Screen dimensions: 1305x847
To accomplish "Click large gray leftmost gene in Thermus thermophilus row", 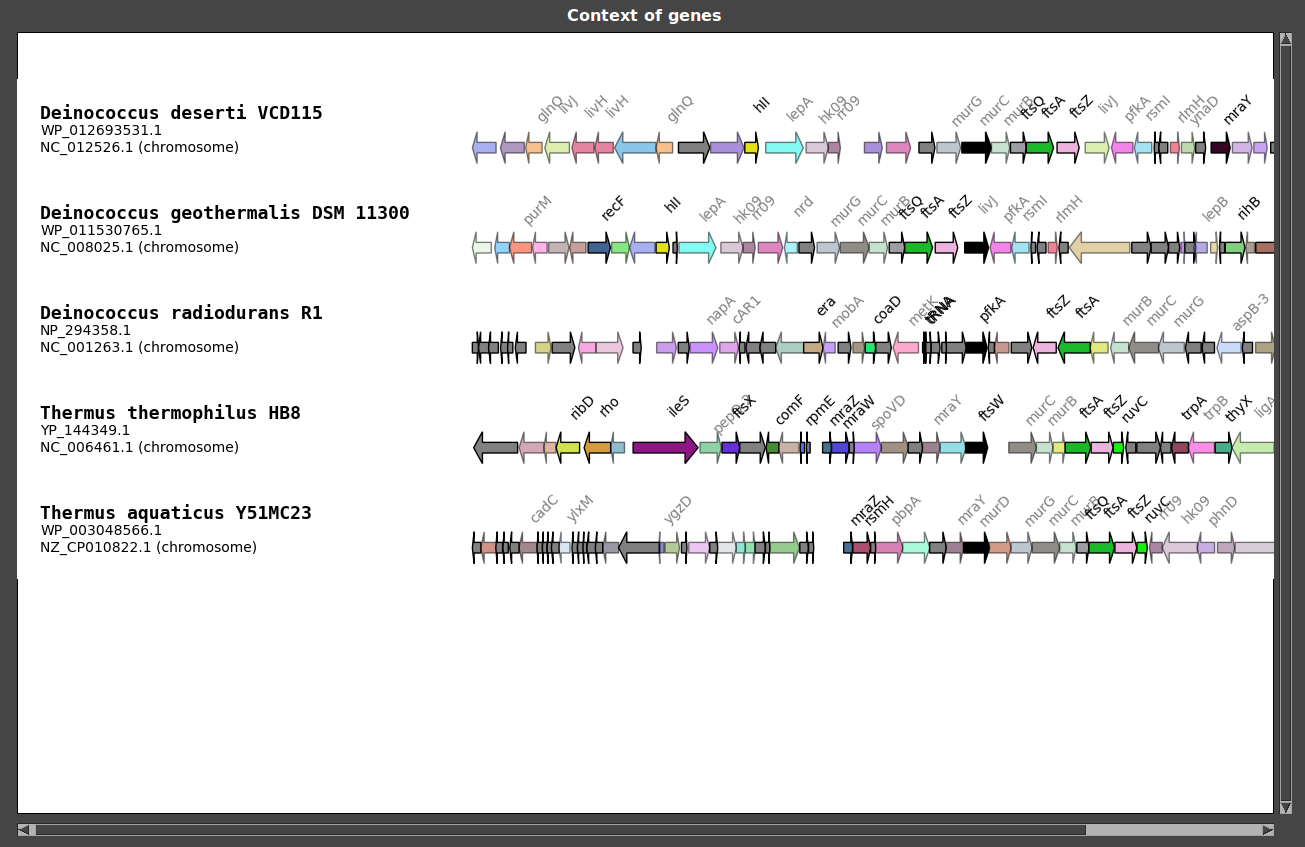I will click(x=495, y=448).
